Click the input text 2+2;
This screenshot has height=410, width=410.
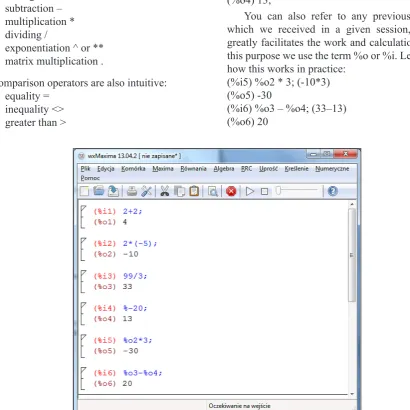click(132, 211)
